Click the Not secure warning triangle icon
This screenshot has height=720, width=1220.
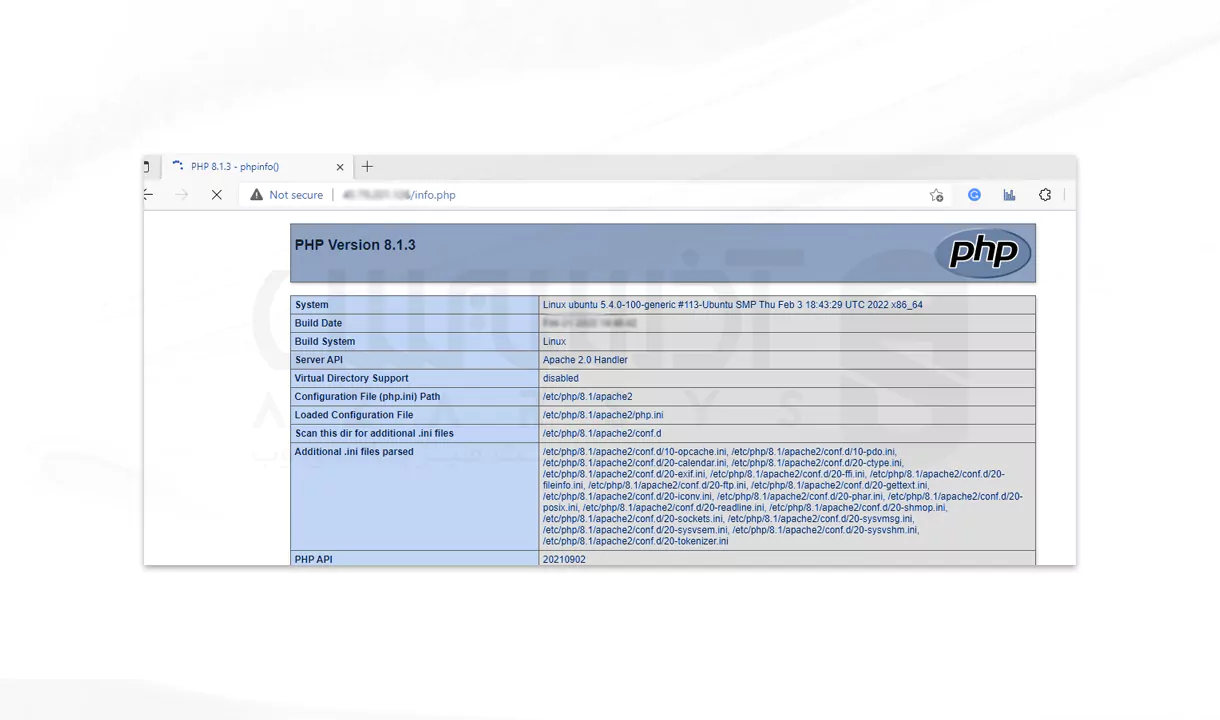(257, 195)
